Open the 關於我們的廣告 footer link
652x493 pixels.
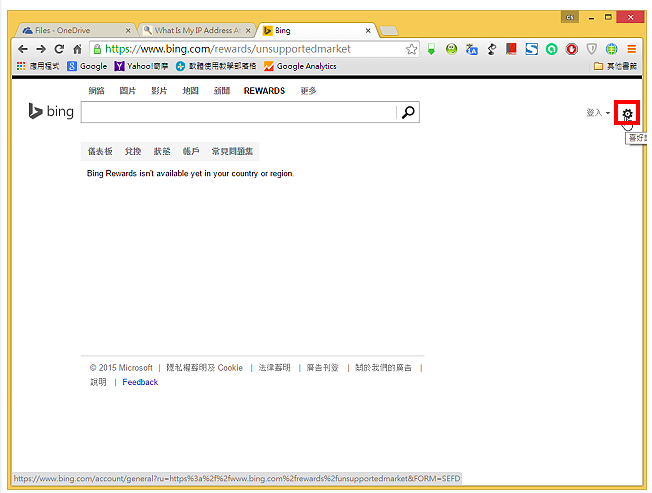[383, 368]
